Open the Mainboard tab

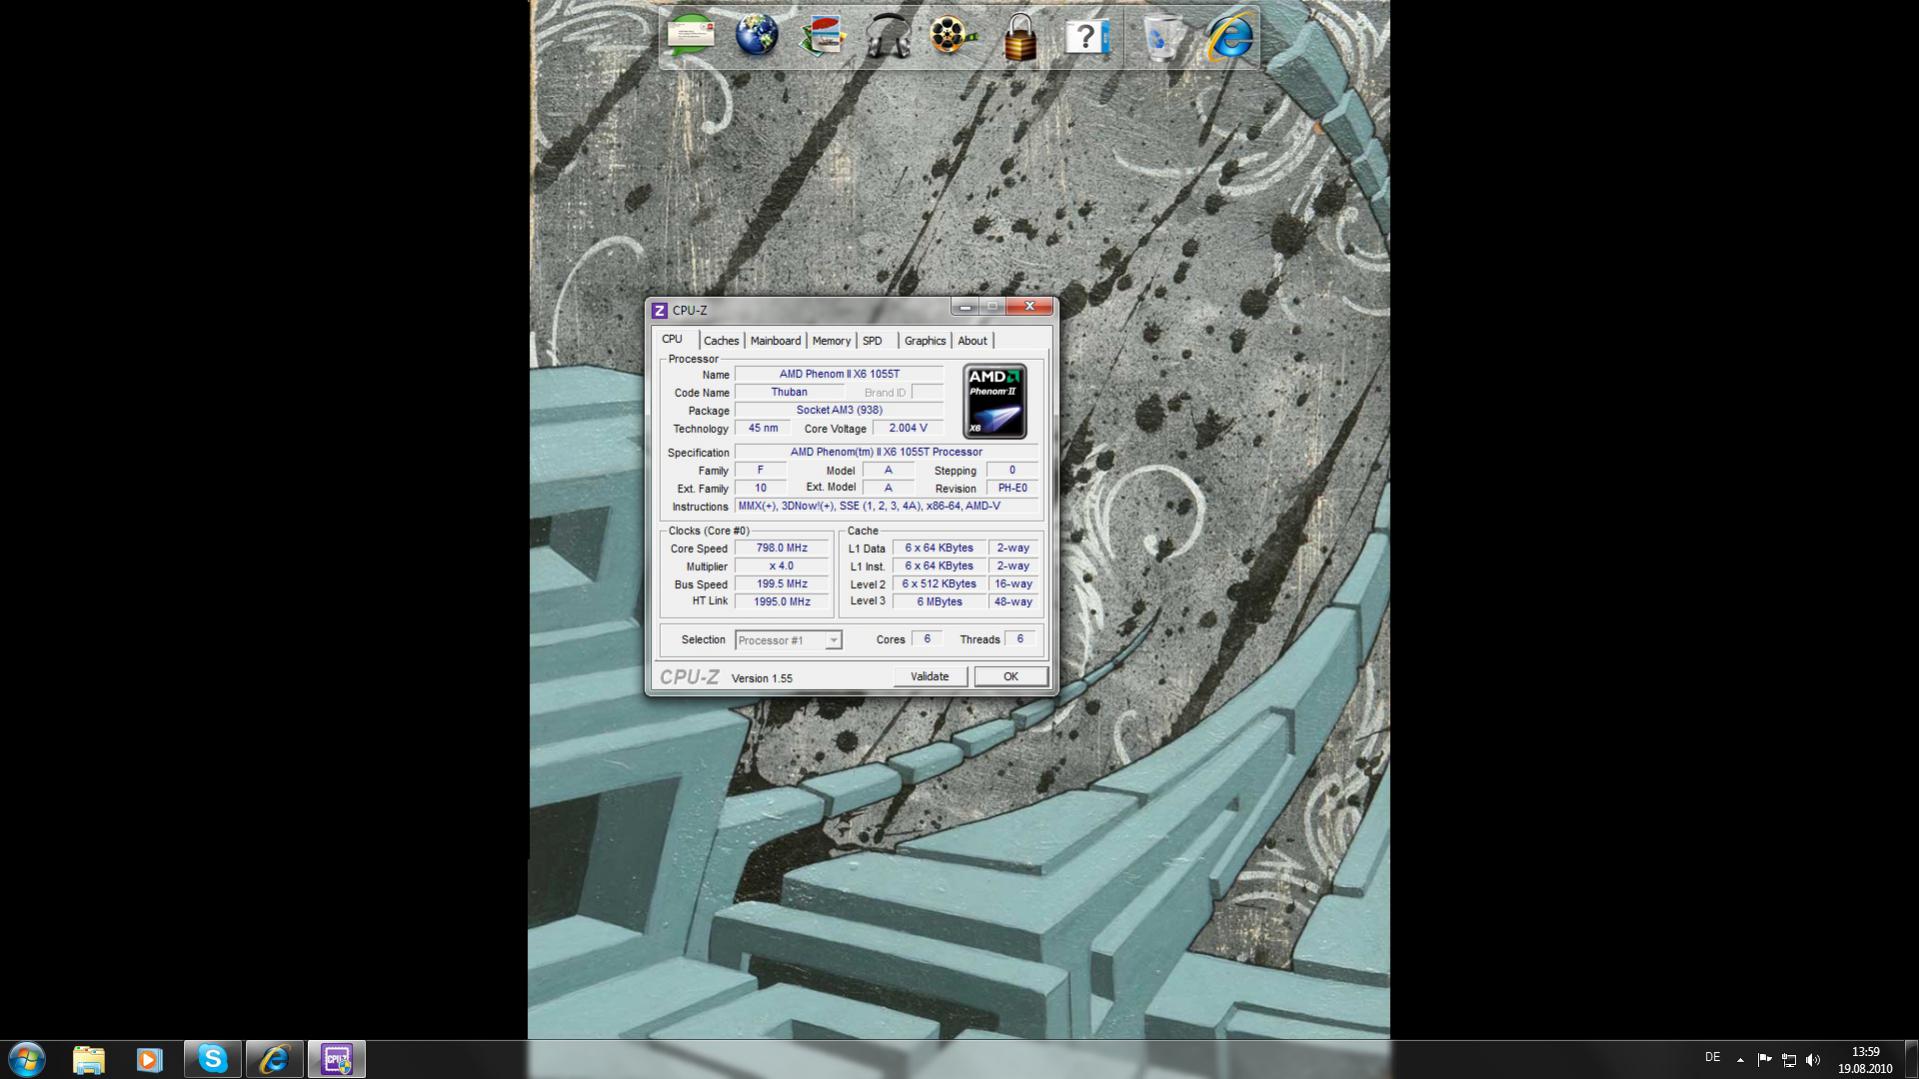[x=775, y=341]
